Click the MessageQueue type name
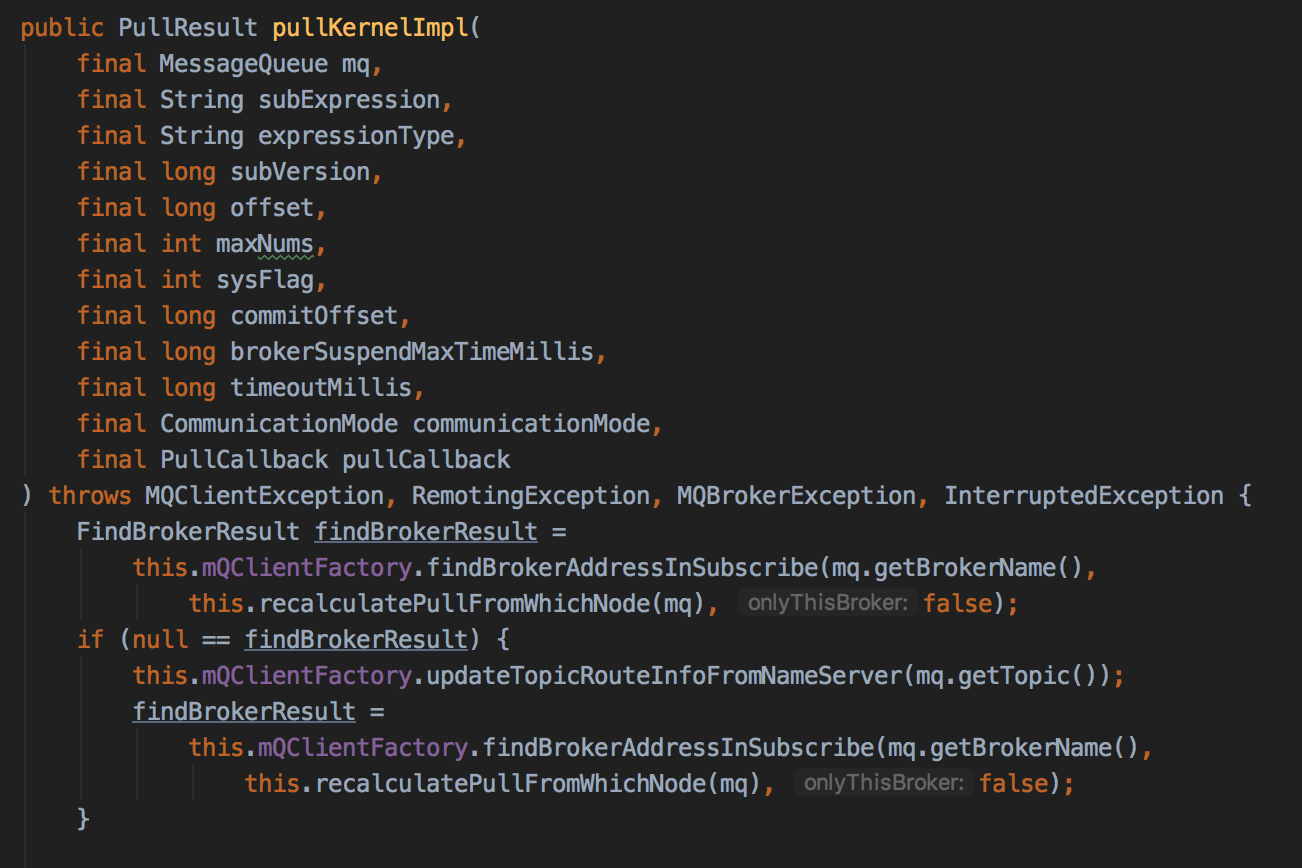 pyautogui.click(x=244, y=64)
